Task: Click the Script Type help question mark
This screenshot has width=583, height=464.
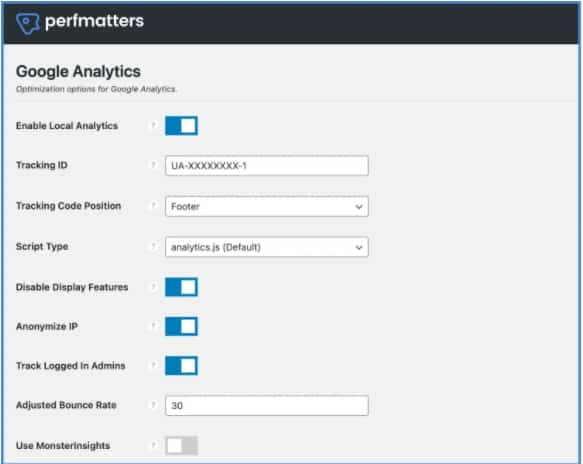Action: tap(152, 246)
